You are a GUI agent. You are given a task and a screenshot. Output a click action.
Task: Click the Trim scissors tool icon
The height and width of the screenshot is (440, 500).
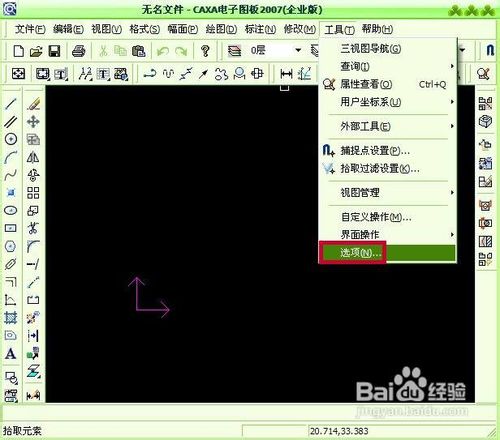[33, 228]
